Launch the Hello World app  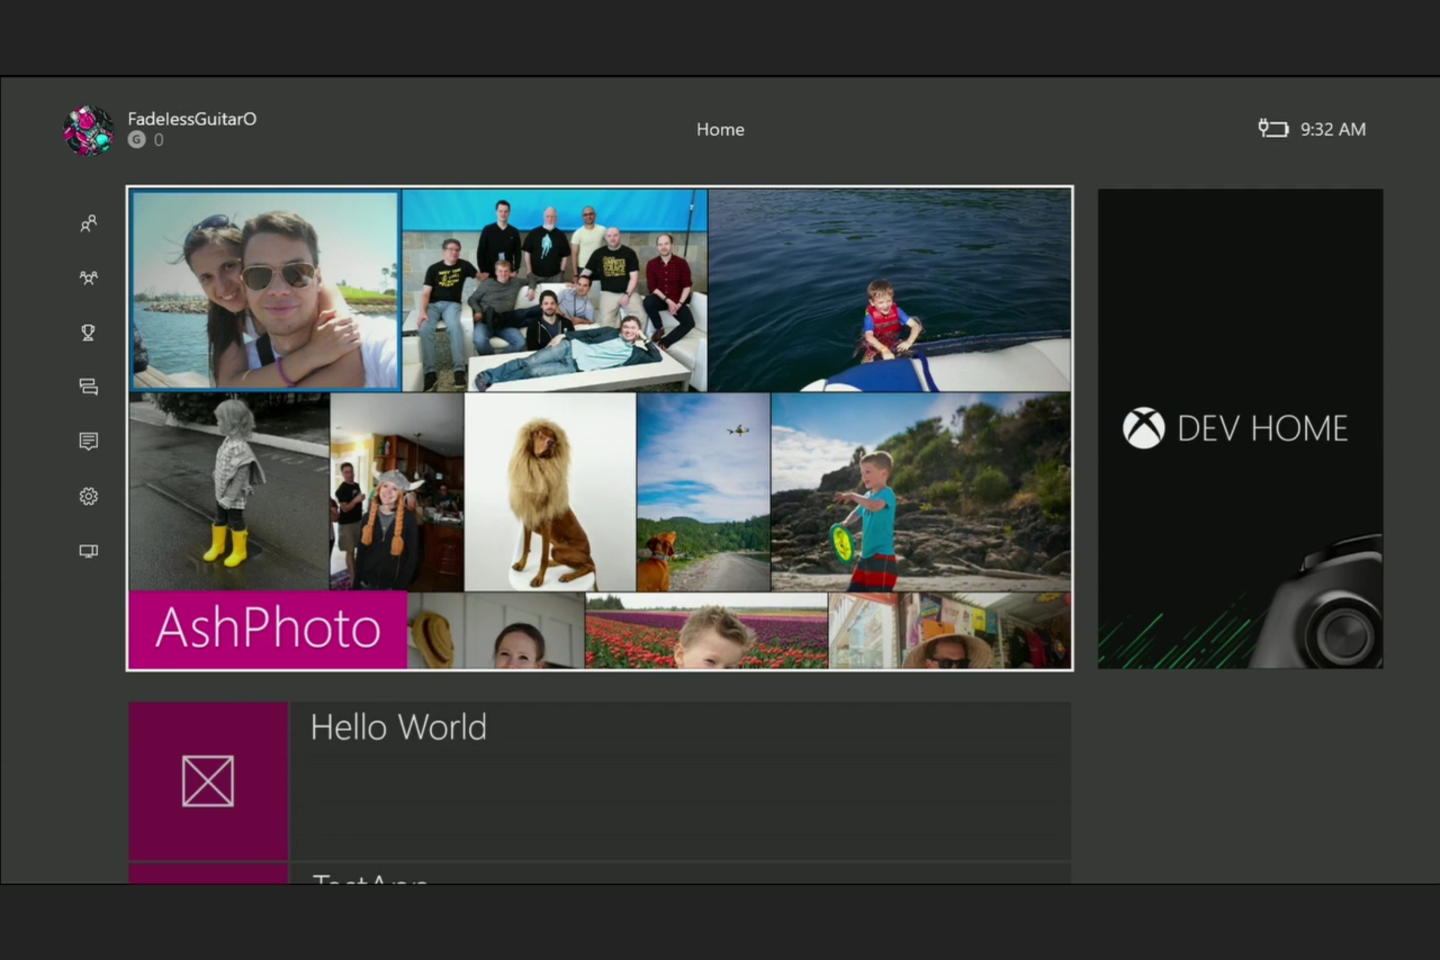398,727
